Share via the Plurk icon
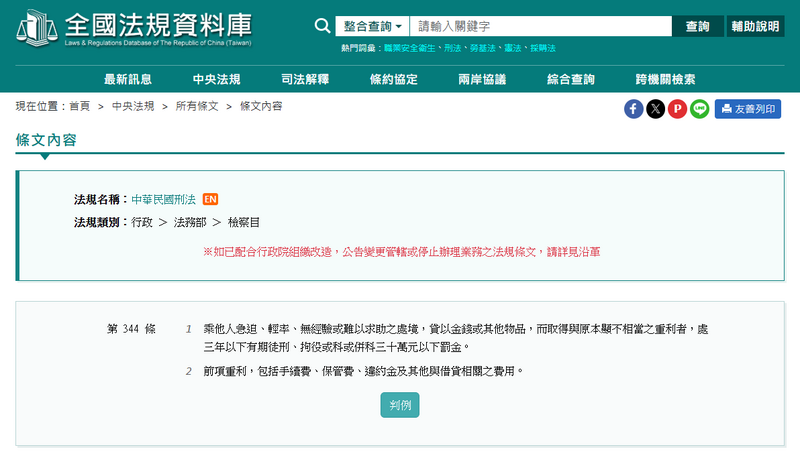 678,109
